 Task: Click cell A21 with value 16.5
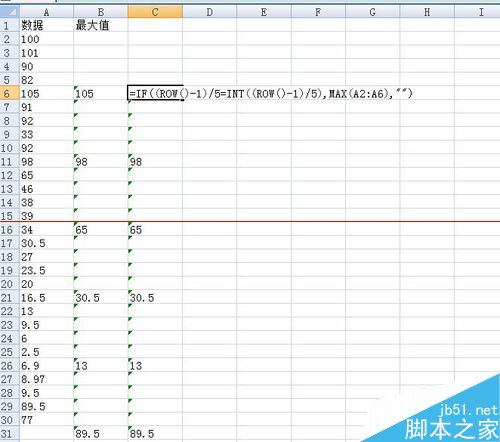tap(47, 297)
